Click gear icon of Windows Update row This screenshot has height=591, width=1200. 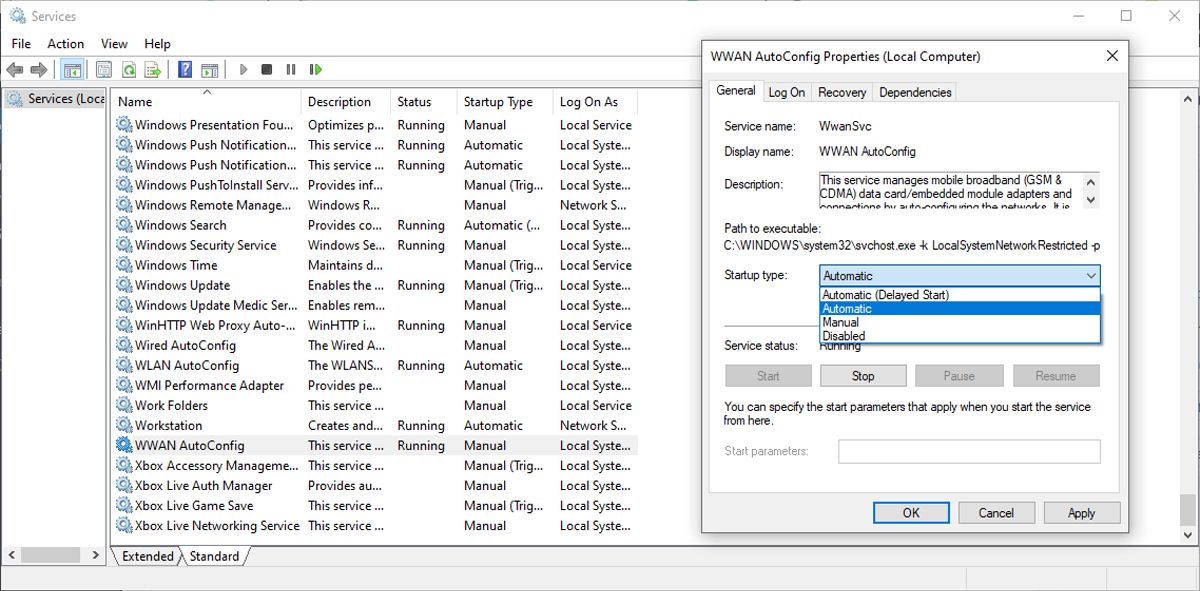point(124,285)
